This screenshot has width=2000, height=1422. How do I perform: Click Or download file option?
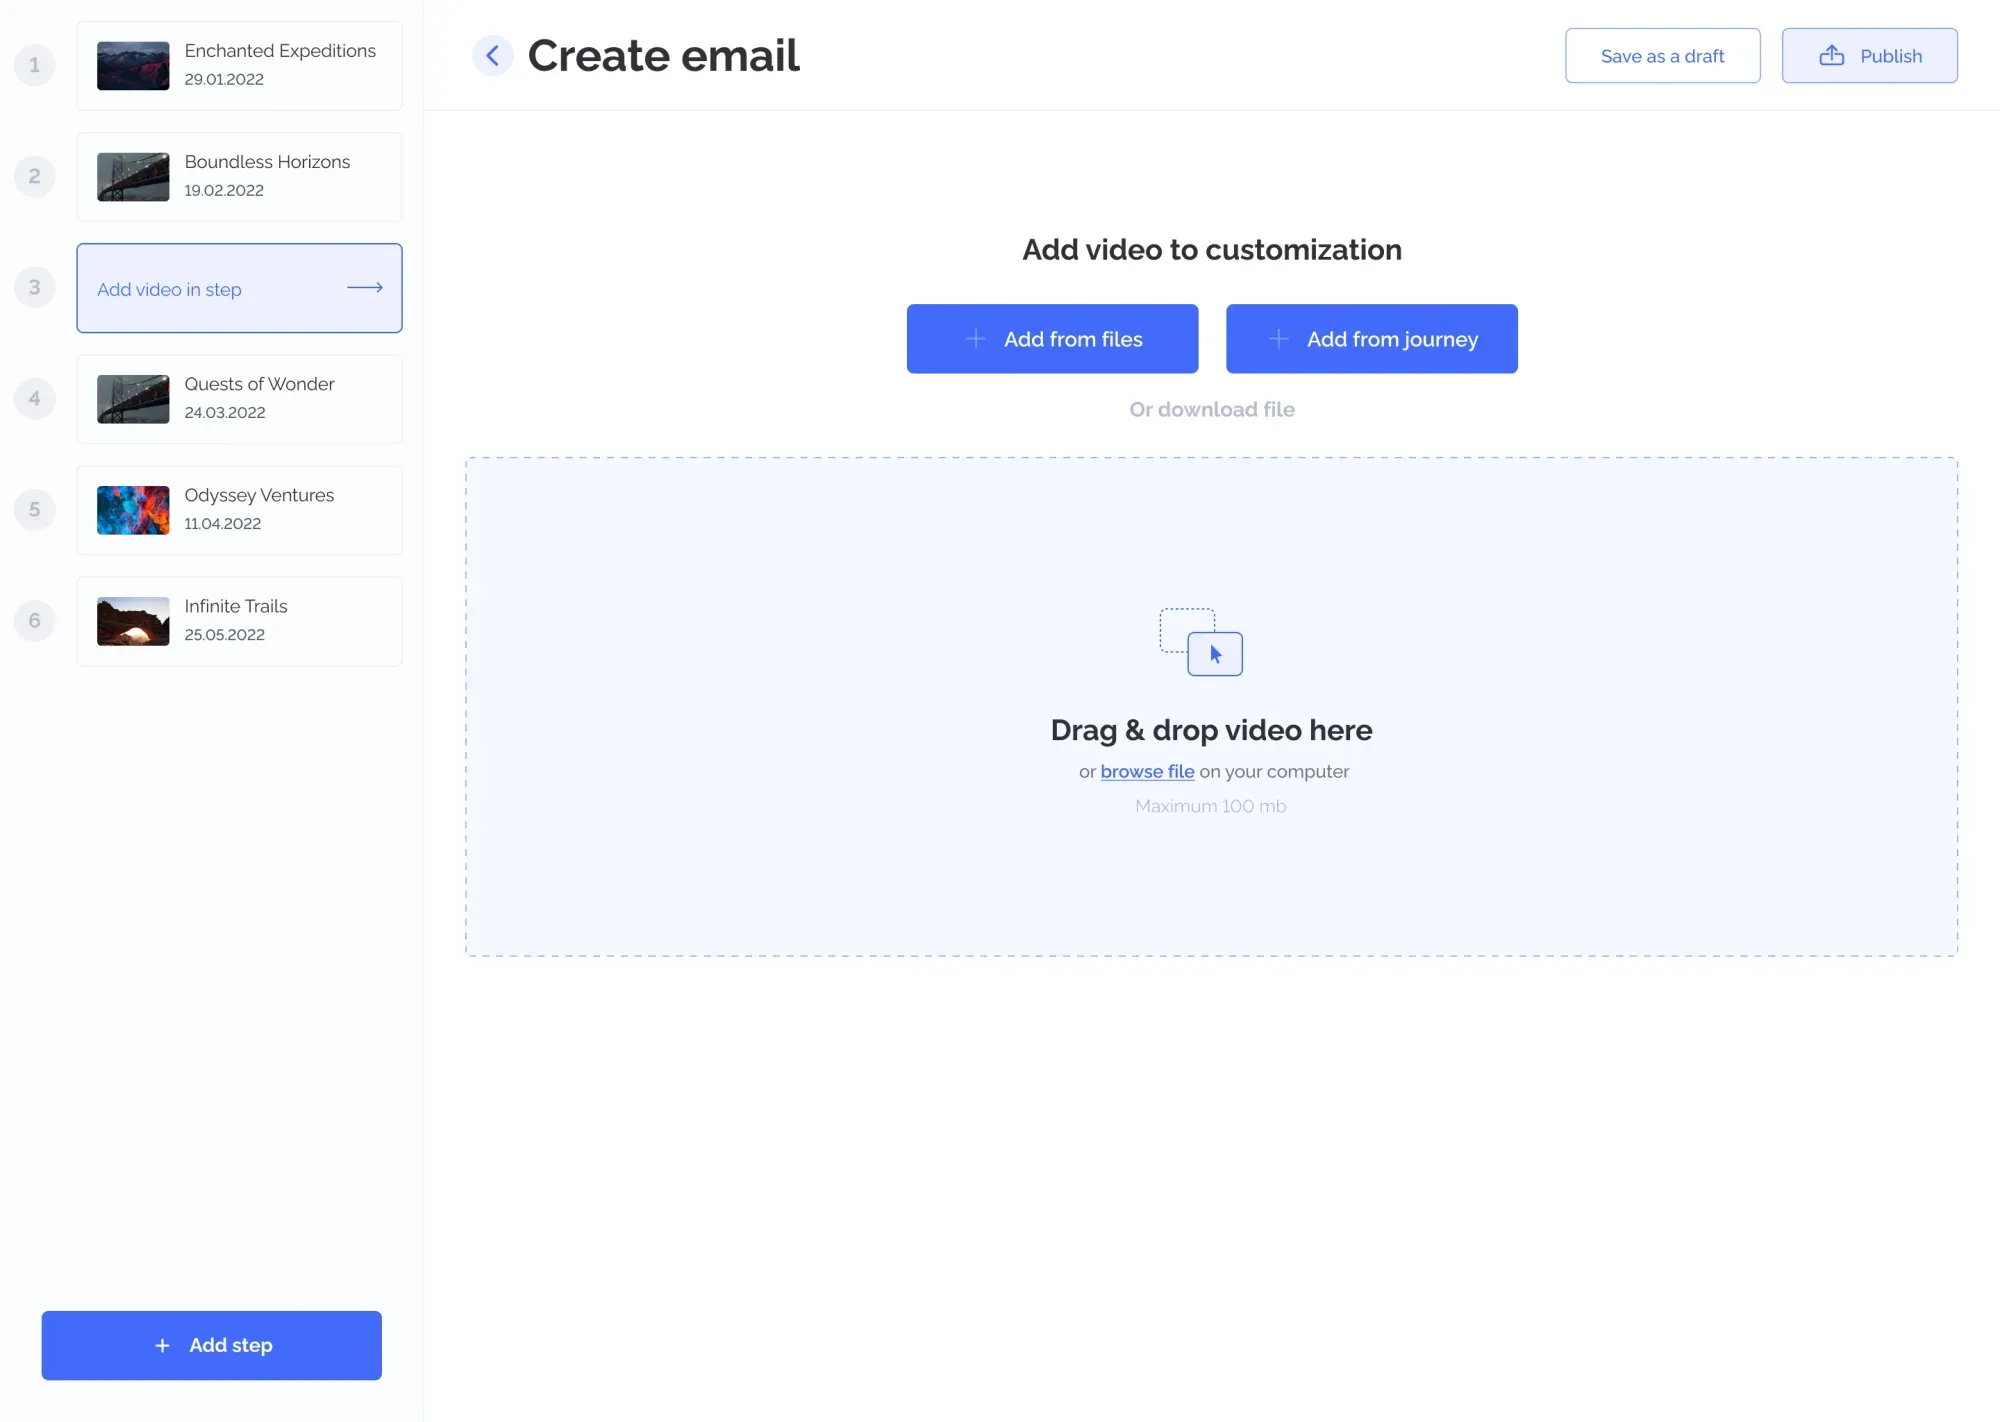pyautogui.click(x=1211, y=409)
